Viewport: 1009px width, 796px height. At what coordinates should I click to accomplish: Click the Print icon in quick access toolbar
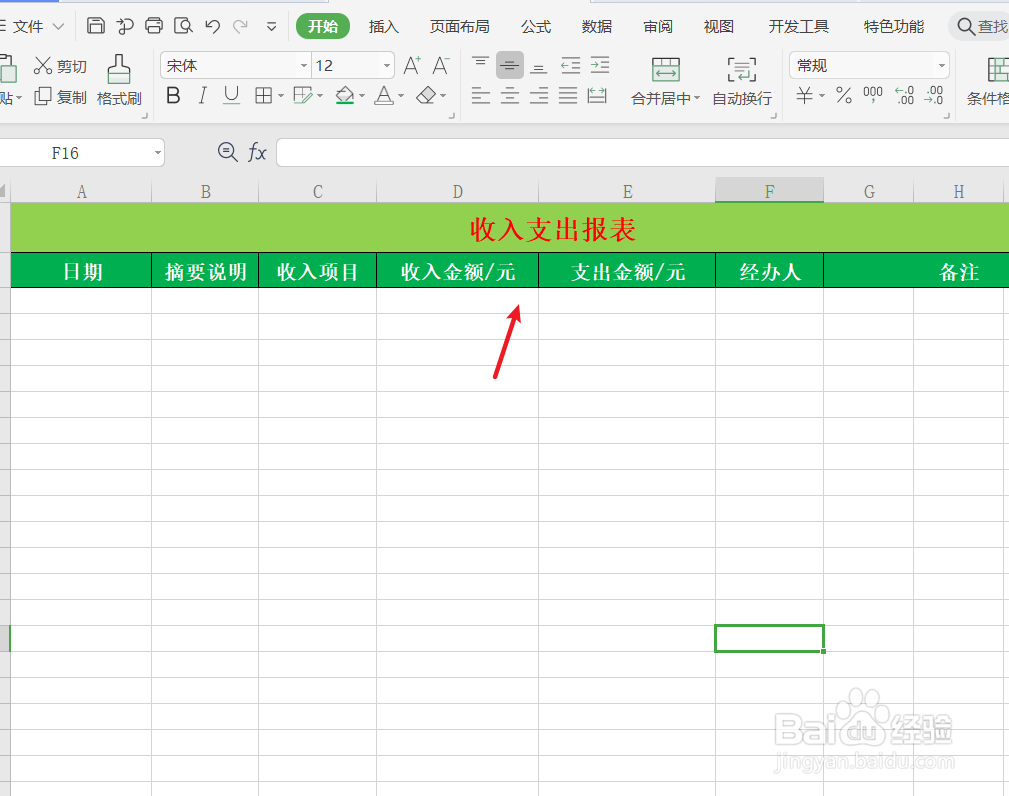click(153, 25)
